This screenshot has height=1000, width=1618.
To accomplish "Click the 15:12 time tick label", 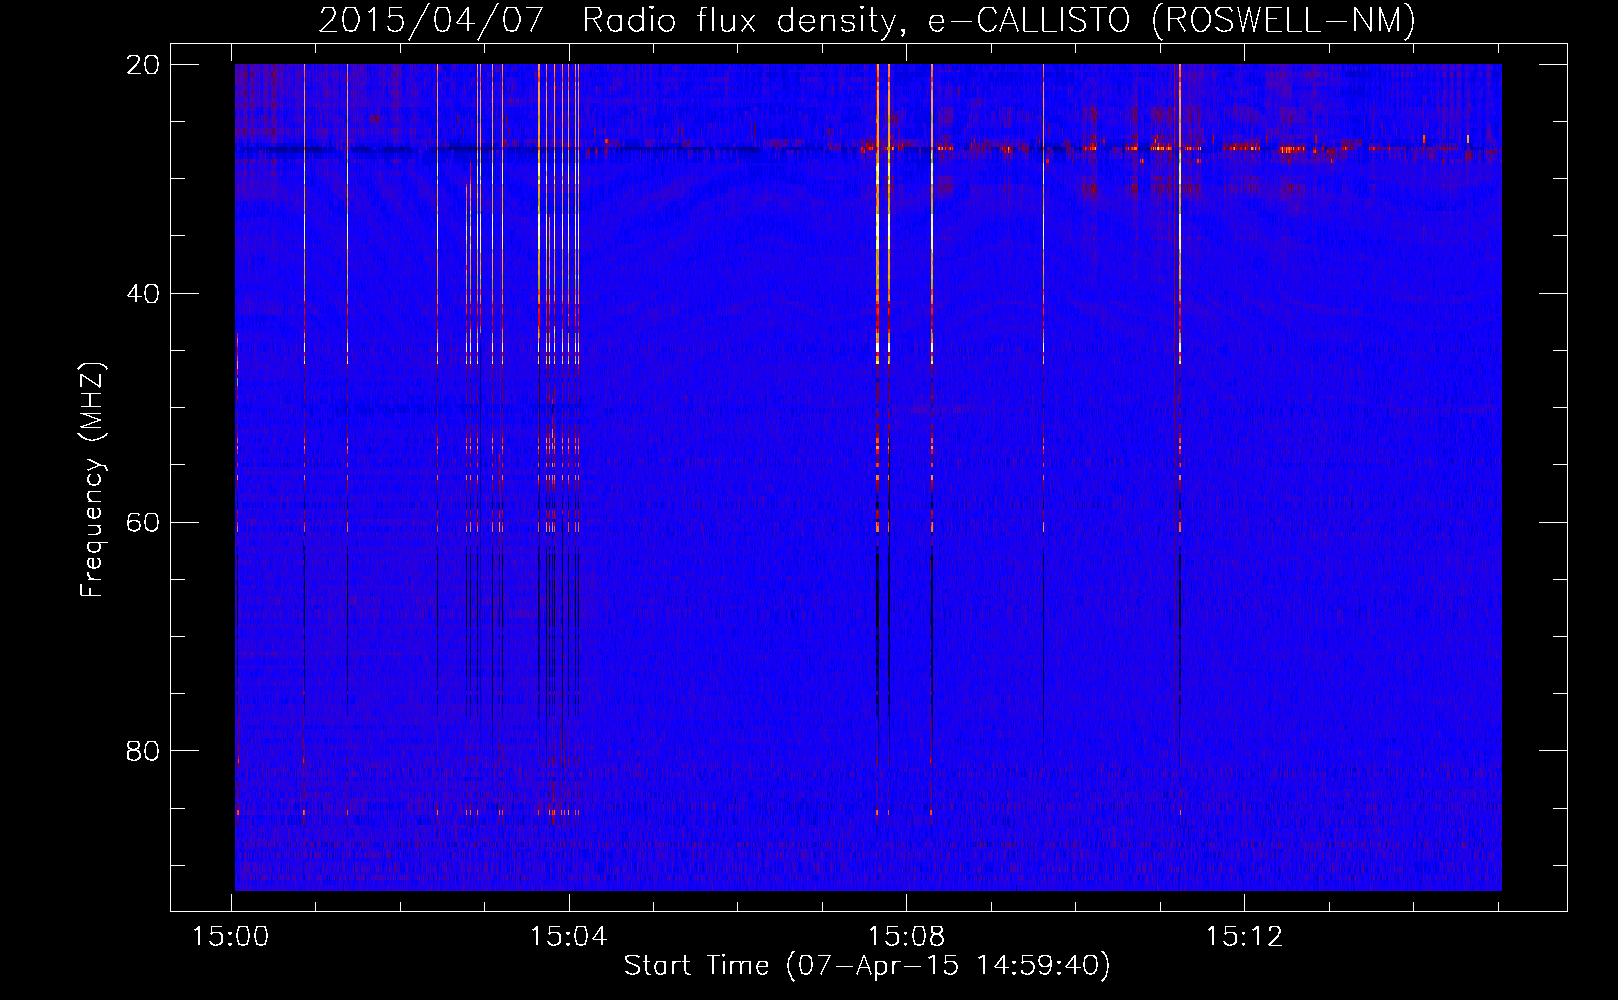I will 1244,937.
